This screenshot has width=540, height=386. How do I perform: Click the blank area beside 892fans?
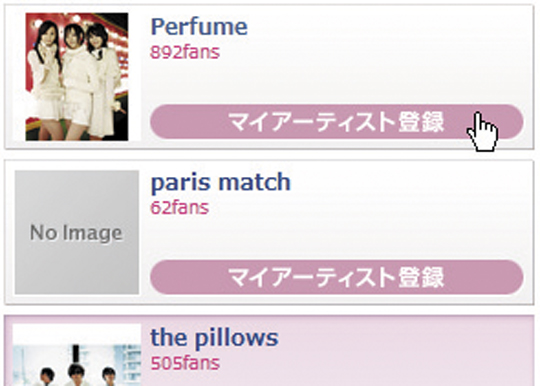[x=372, y=53]
